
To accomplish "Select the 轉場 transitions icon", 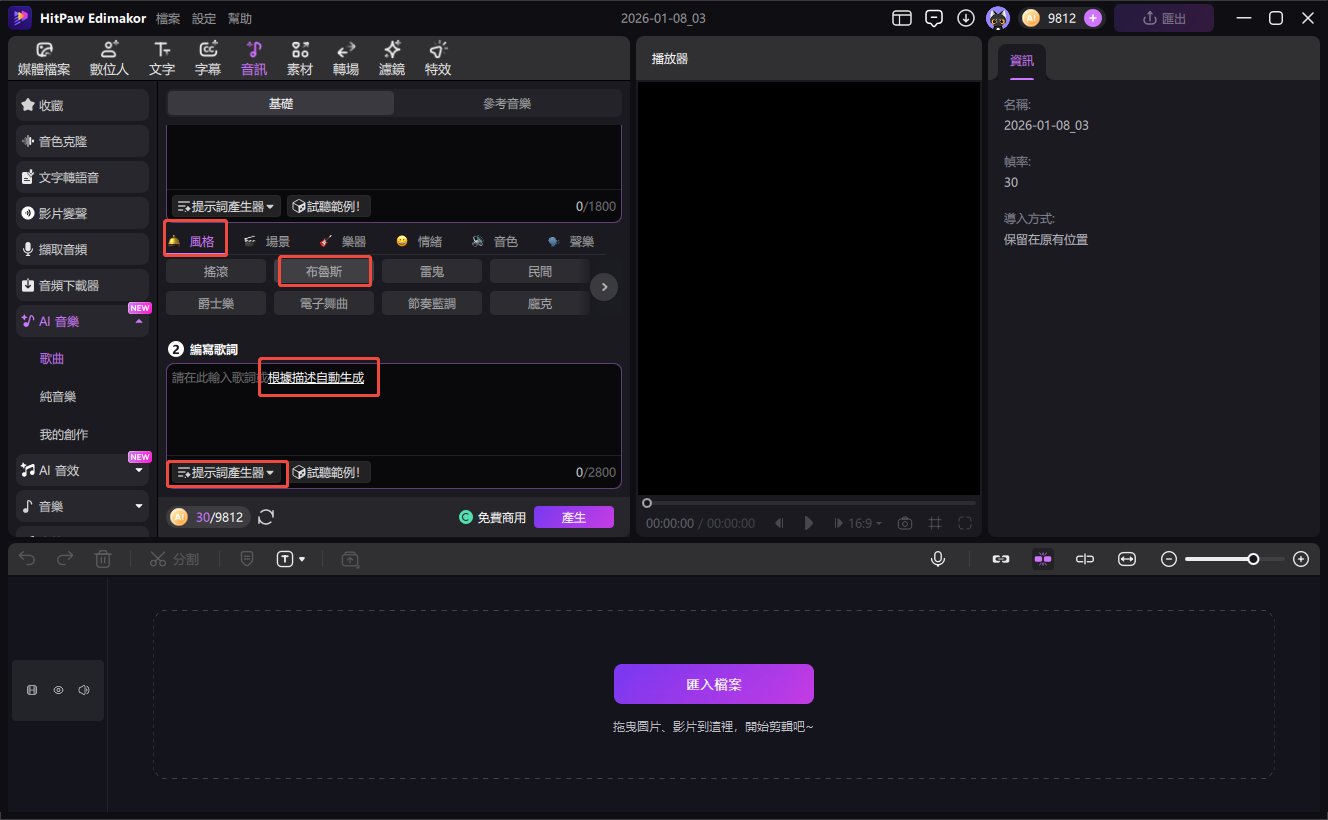I will (346, 59).
